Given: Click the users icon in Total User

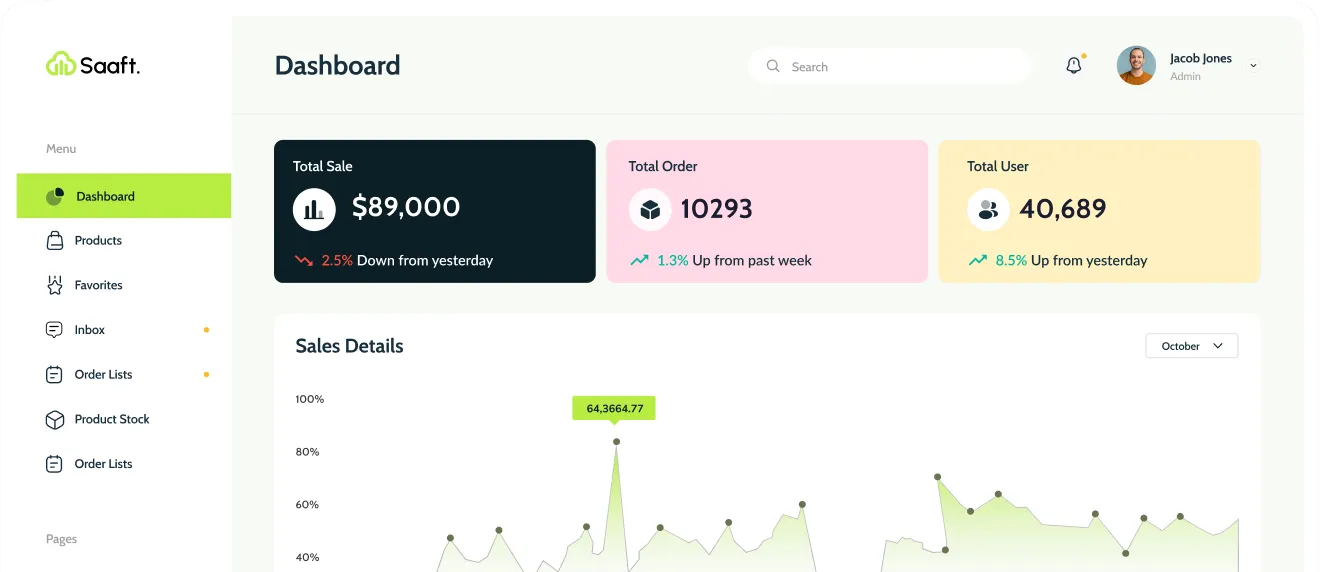Looking at the screenshot, I should [x=988, y=209].
